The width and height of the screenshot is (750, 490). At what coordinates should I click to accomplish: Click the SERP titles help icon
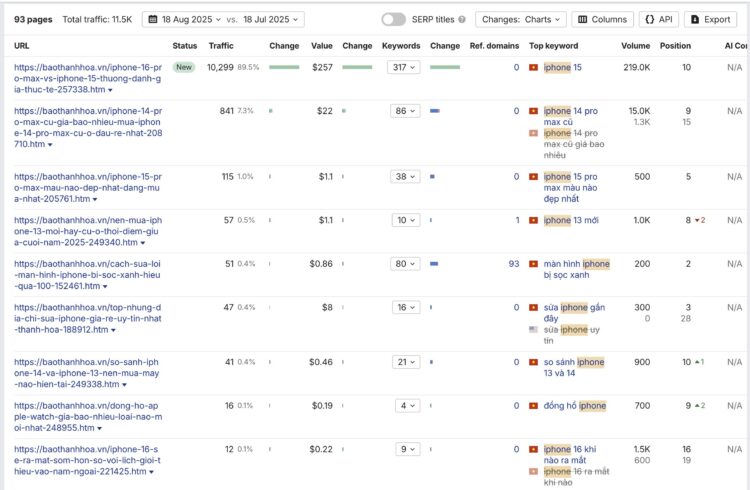(462, 20)
